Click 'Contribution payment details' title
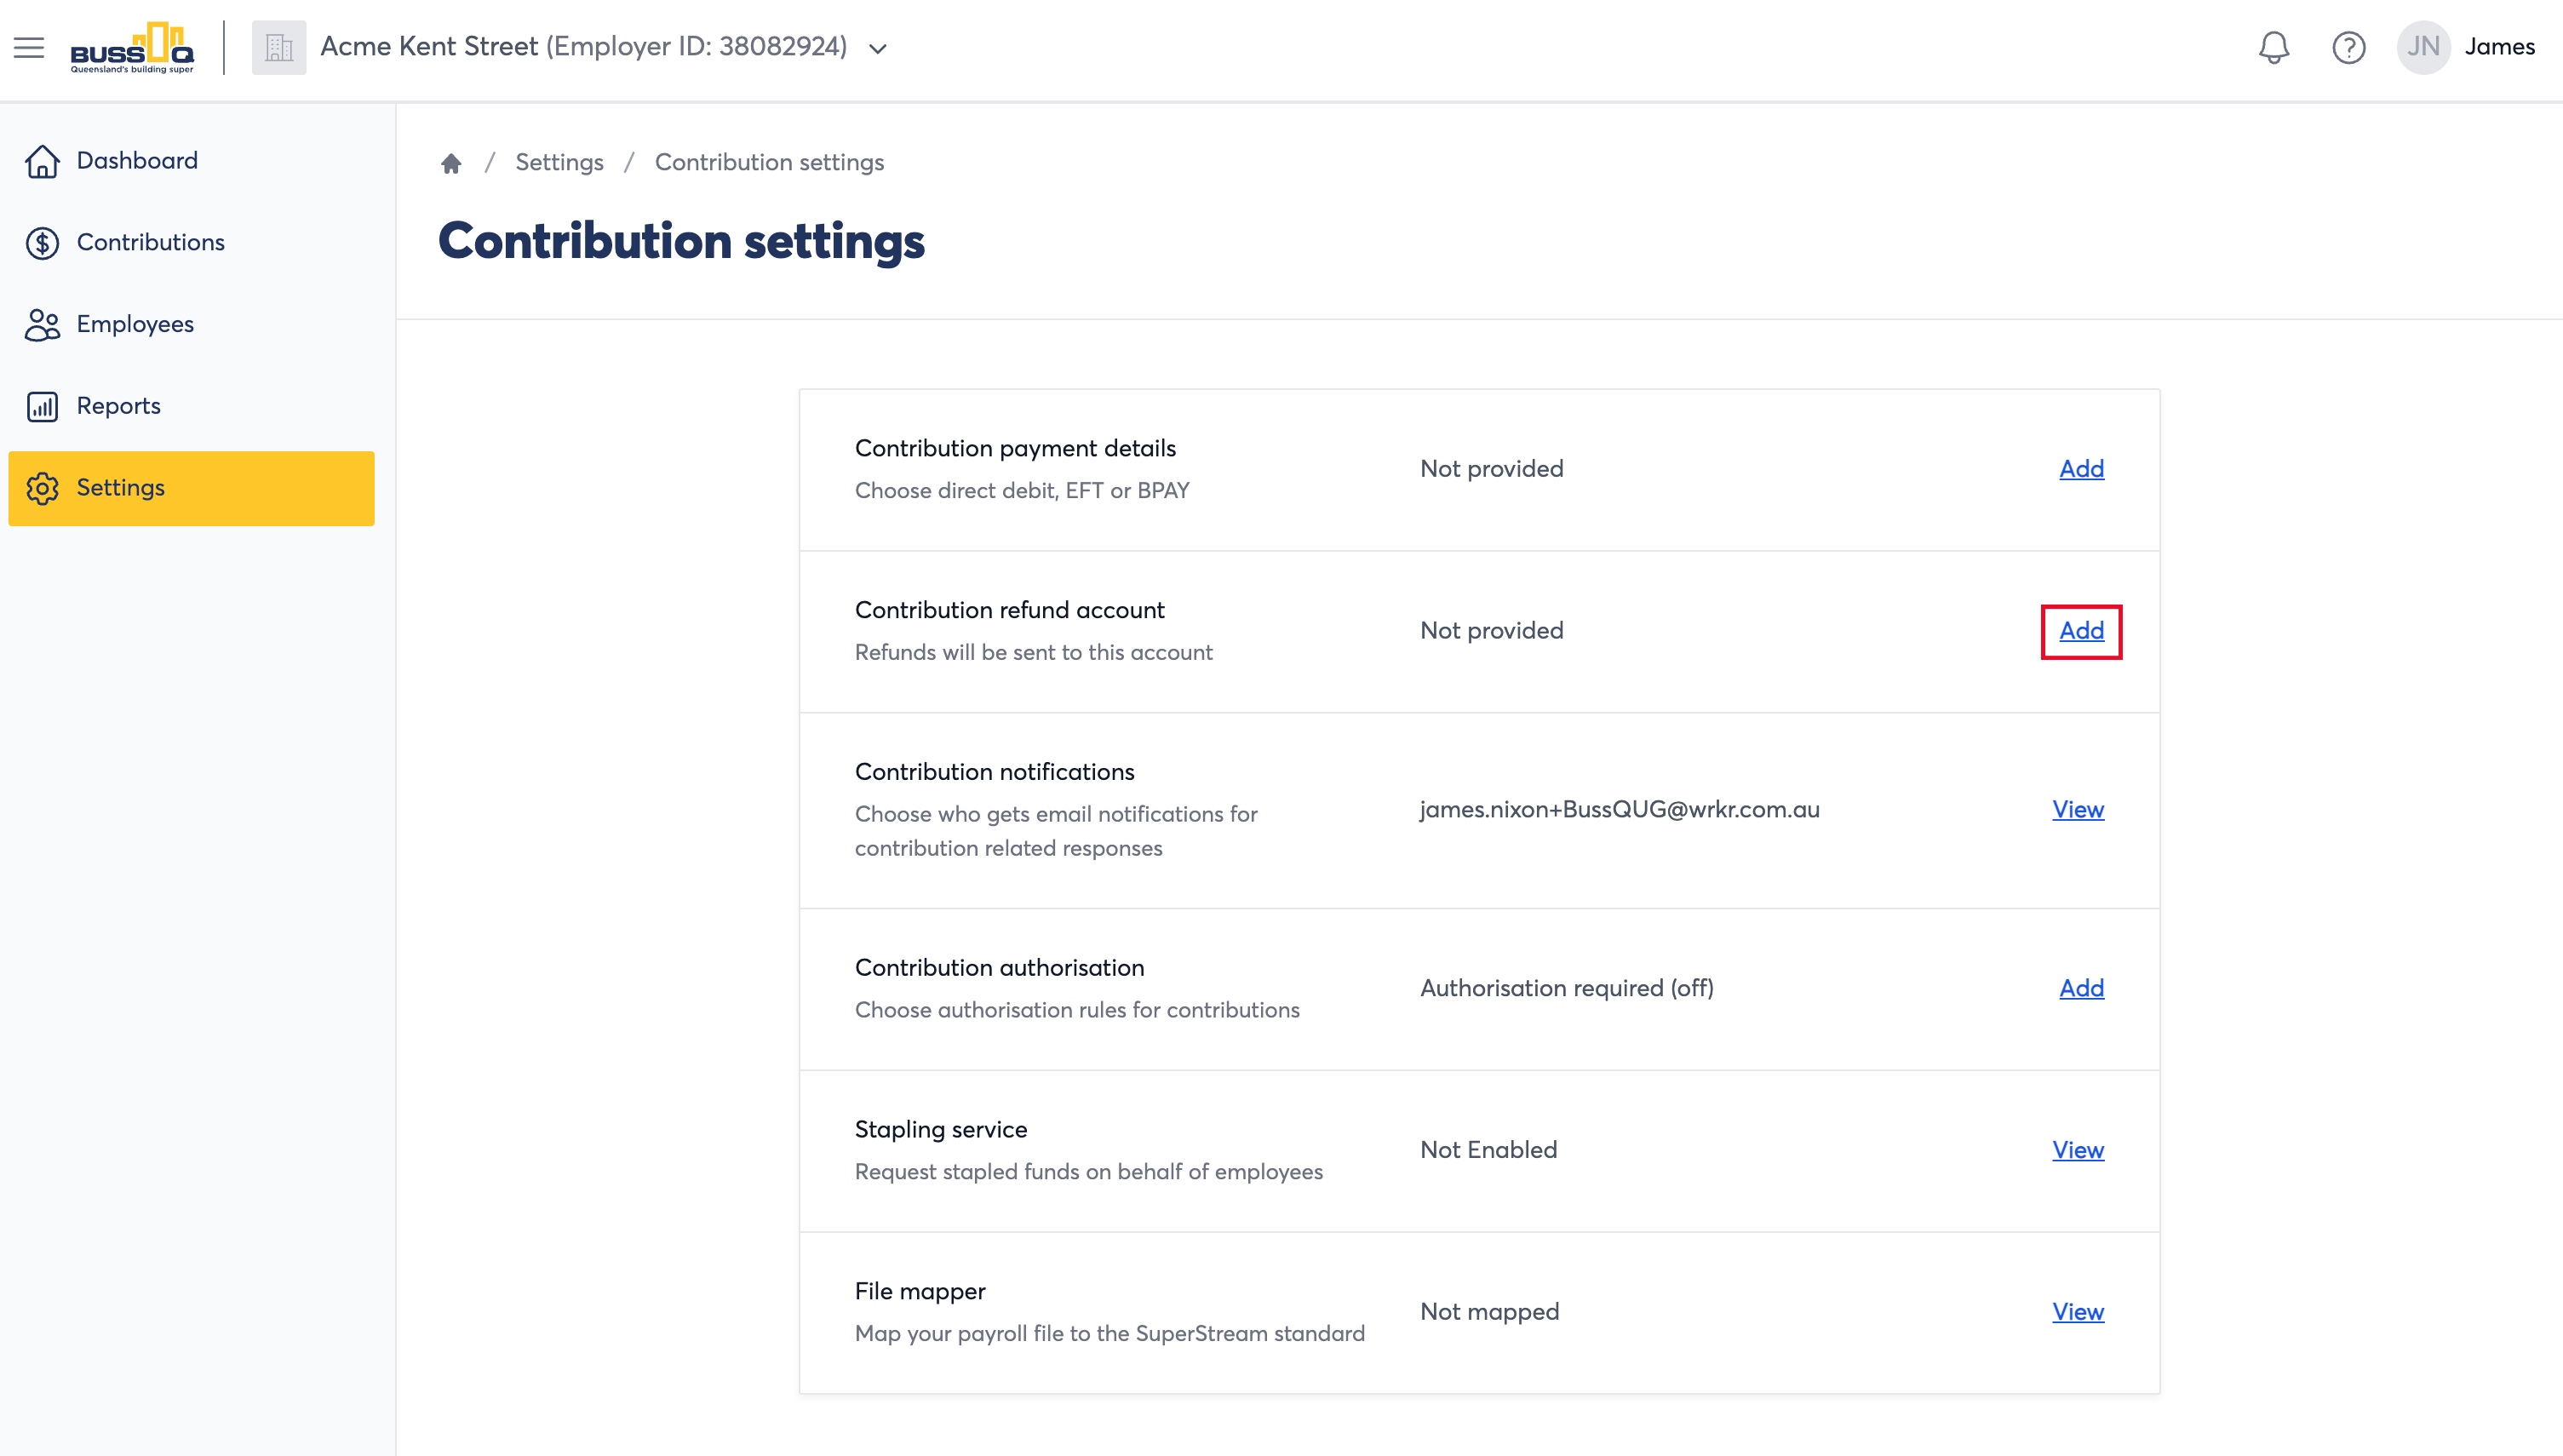This screenshot has height=1456, width=2563. pyautogui.click(x=1015, y=449)
